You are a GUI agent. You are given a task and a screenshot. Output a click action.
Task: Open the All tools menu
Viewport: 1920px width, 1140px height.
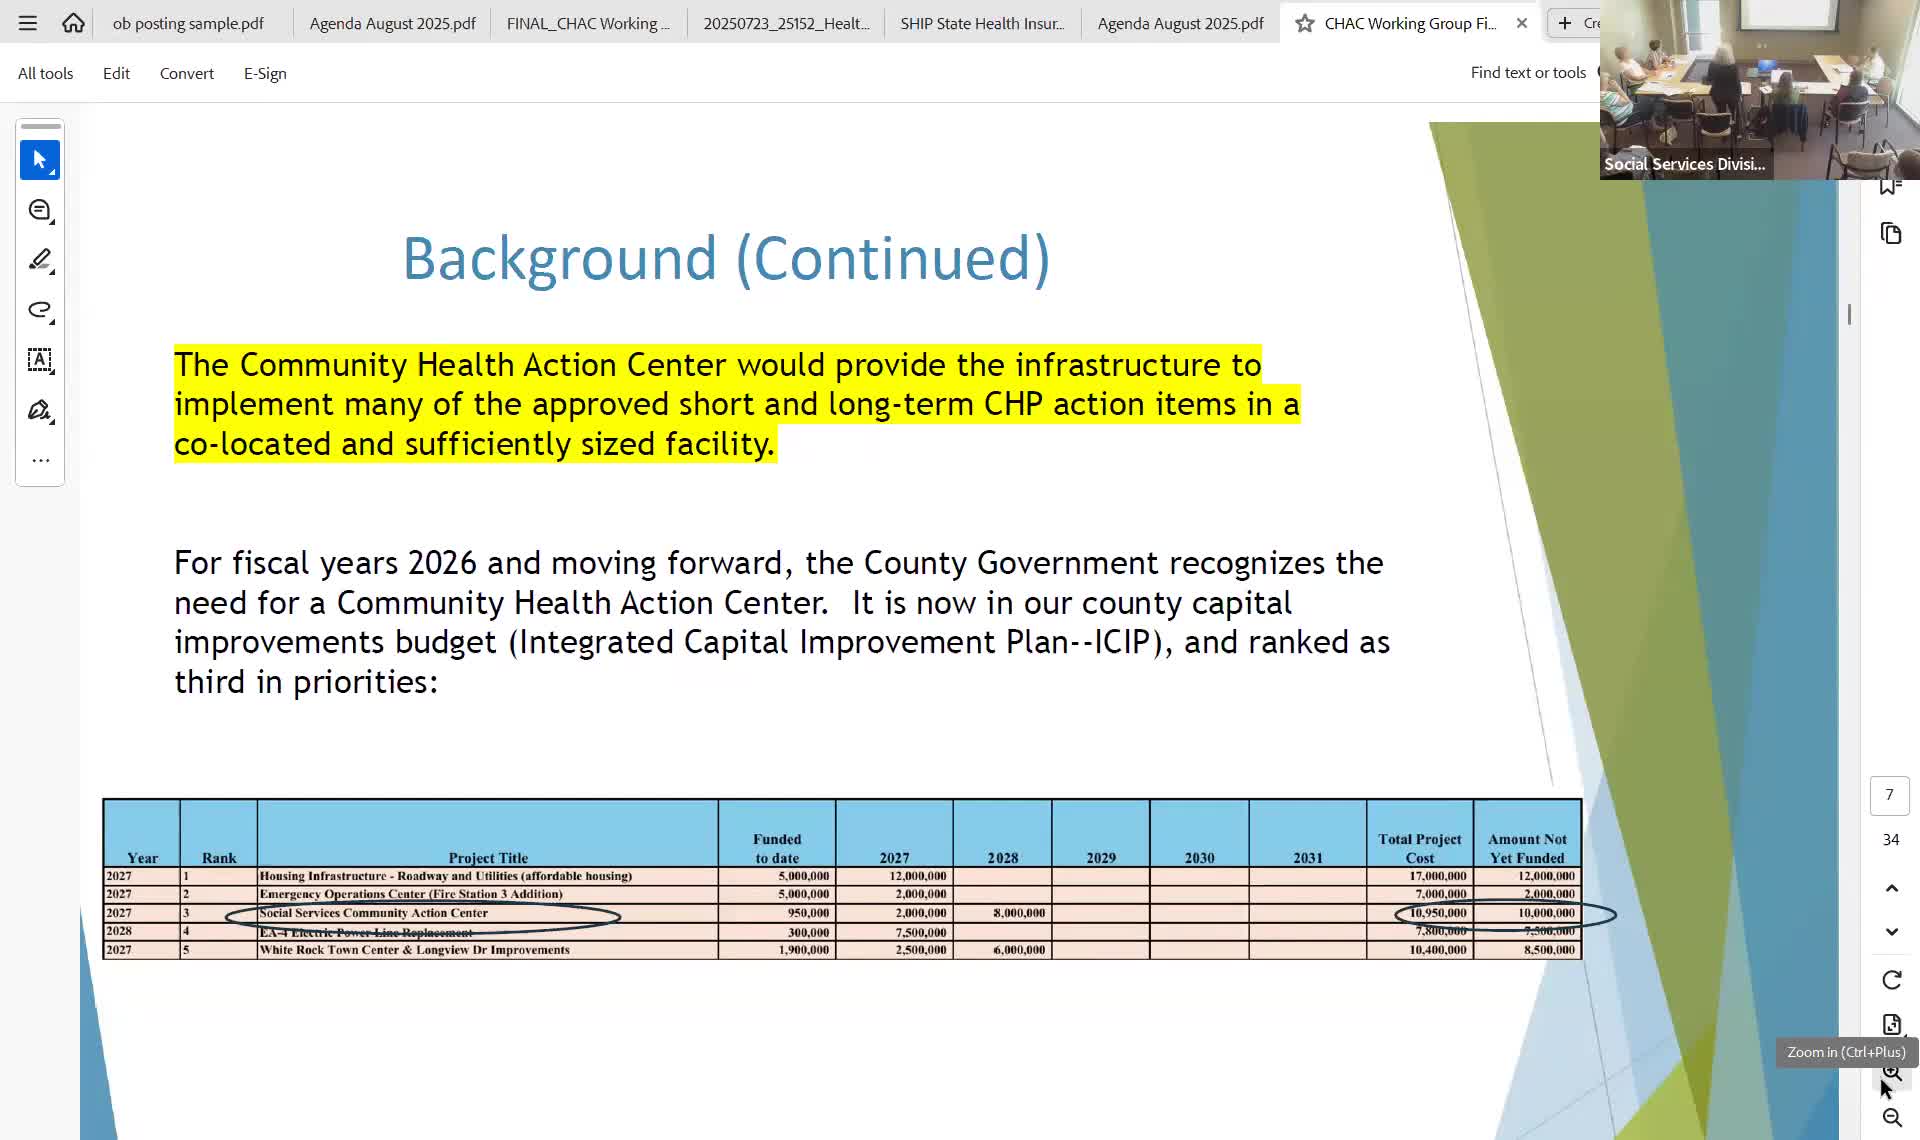click(45, 73)
